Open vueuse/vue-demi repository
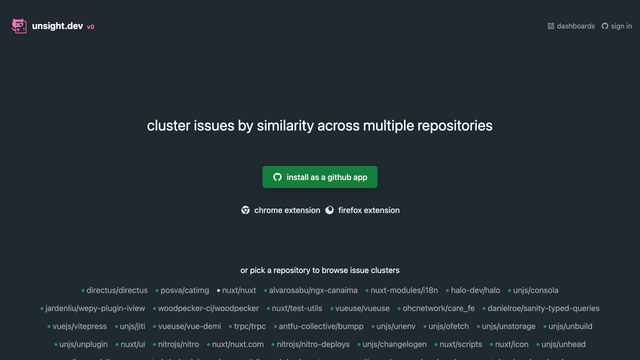The image size is (640, 360). click(x=189, y=326)
